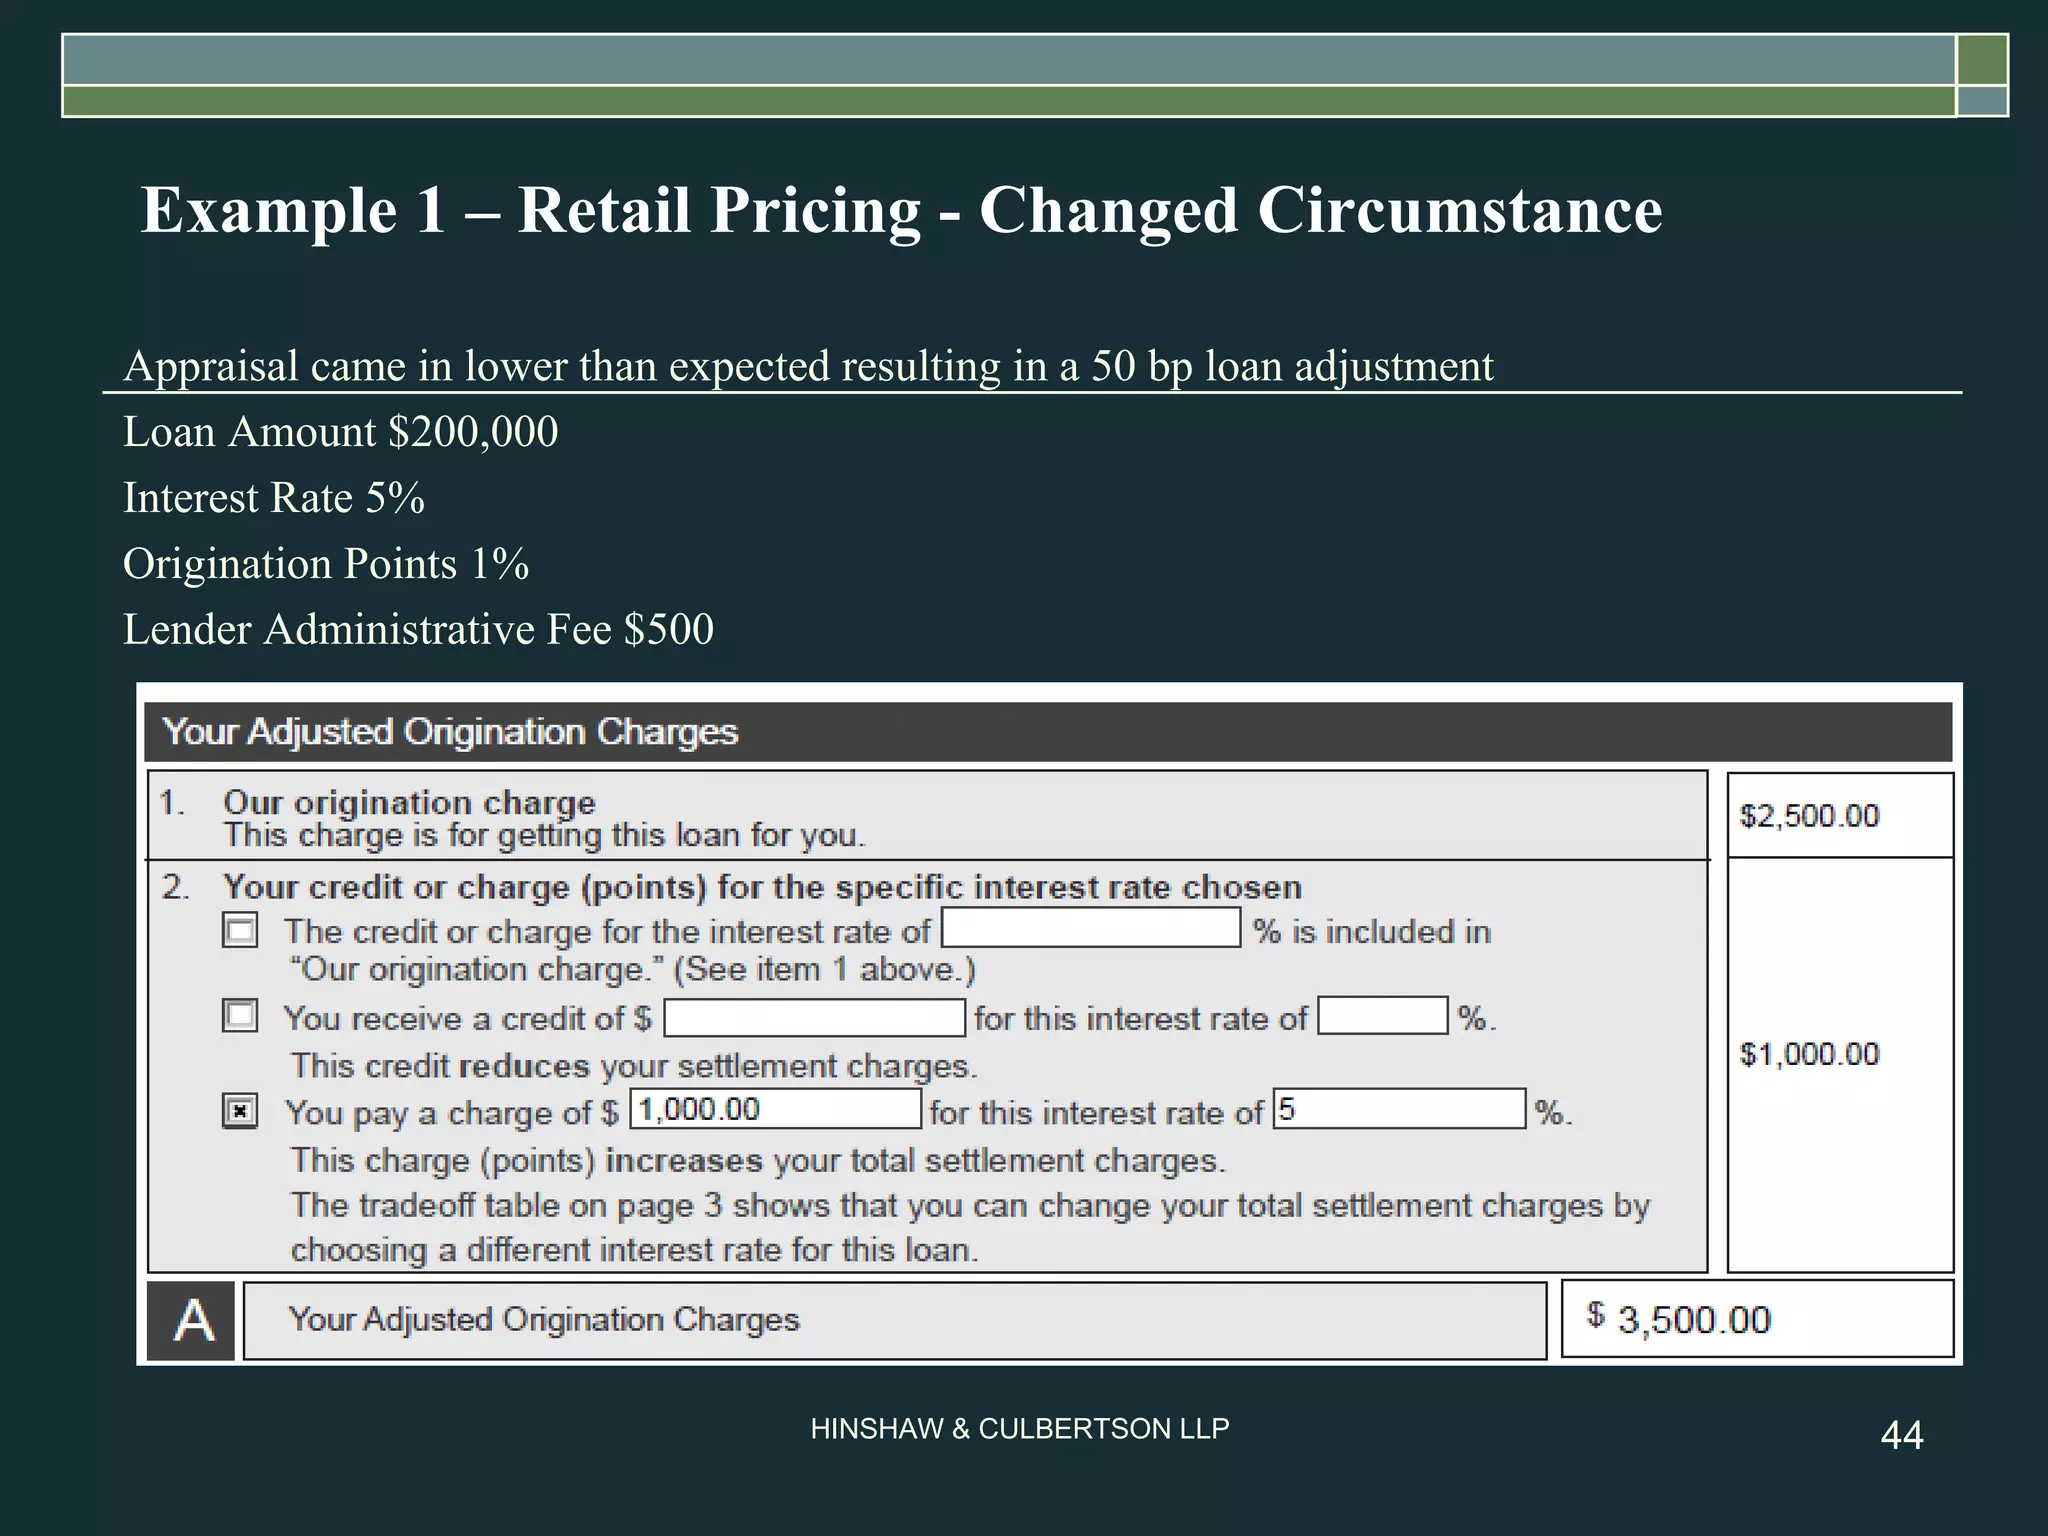The image size is (2048, 1536).
Task: Uncheck the 'You pay a charge of' checkbox
Action: [240, 1111]
